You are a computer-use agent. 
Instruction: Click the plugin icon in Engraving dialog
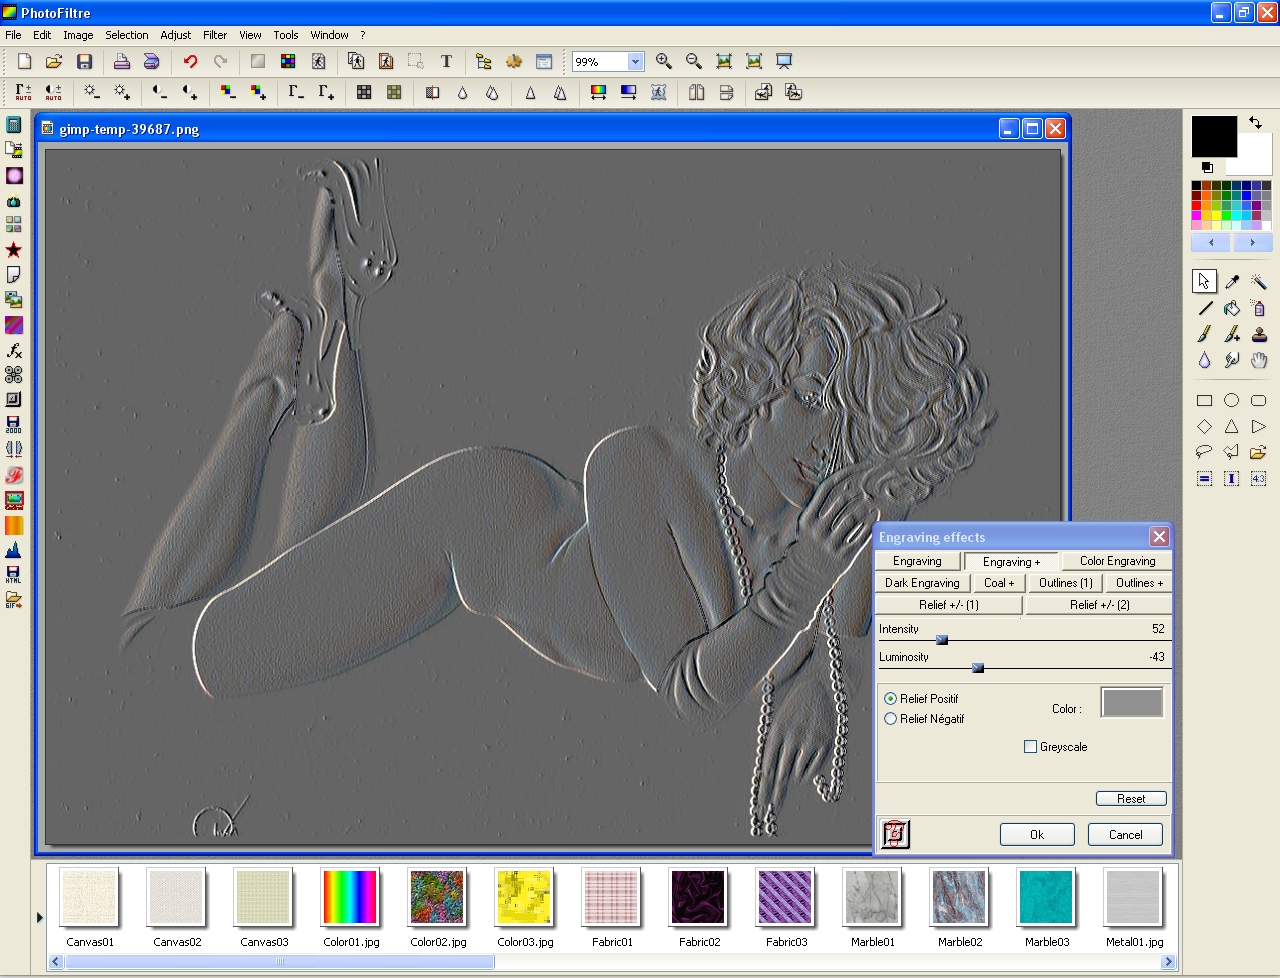click(895, 833)
